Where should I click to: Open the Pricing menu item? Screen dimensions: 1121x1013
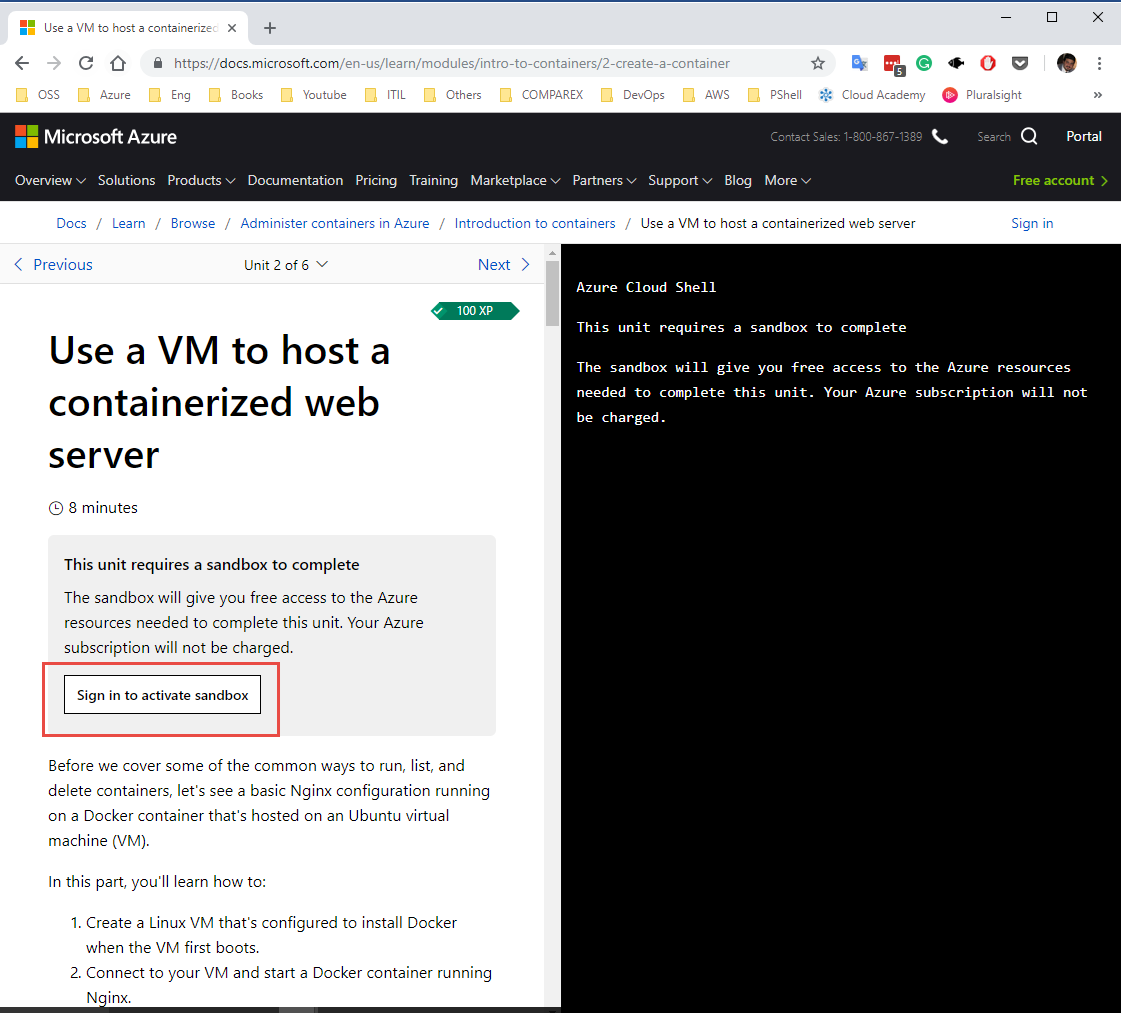[376, 180]
